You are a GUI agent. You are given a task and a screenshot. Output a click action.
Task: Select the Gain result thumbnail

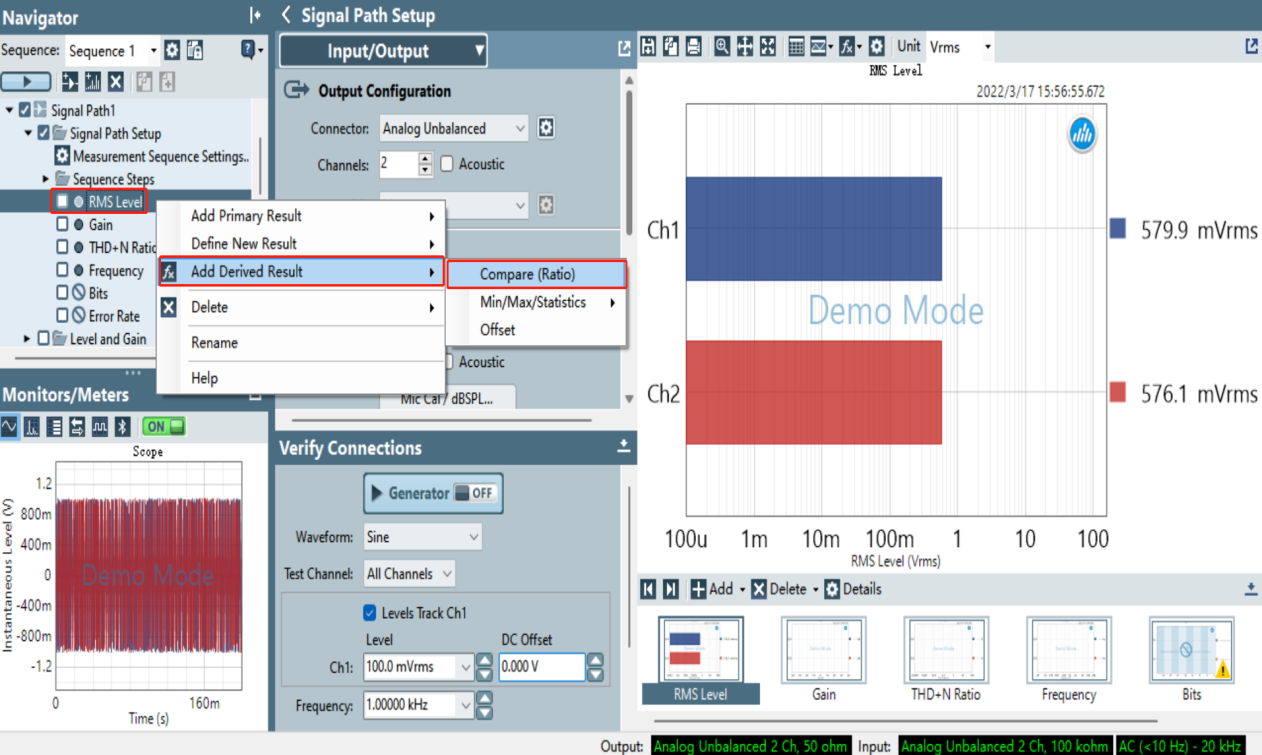[823, 660]
